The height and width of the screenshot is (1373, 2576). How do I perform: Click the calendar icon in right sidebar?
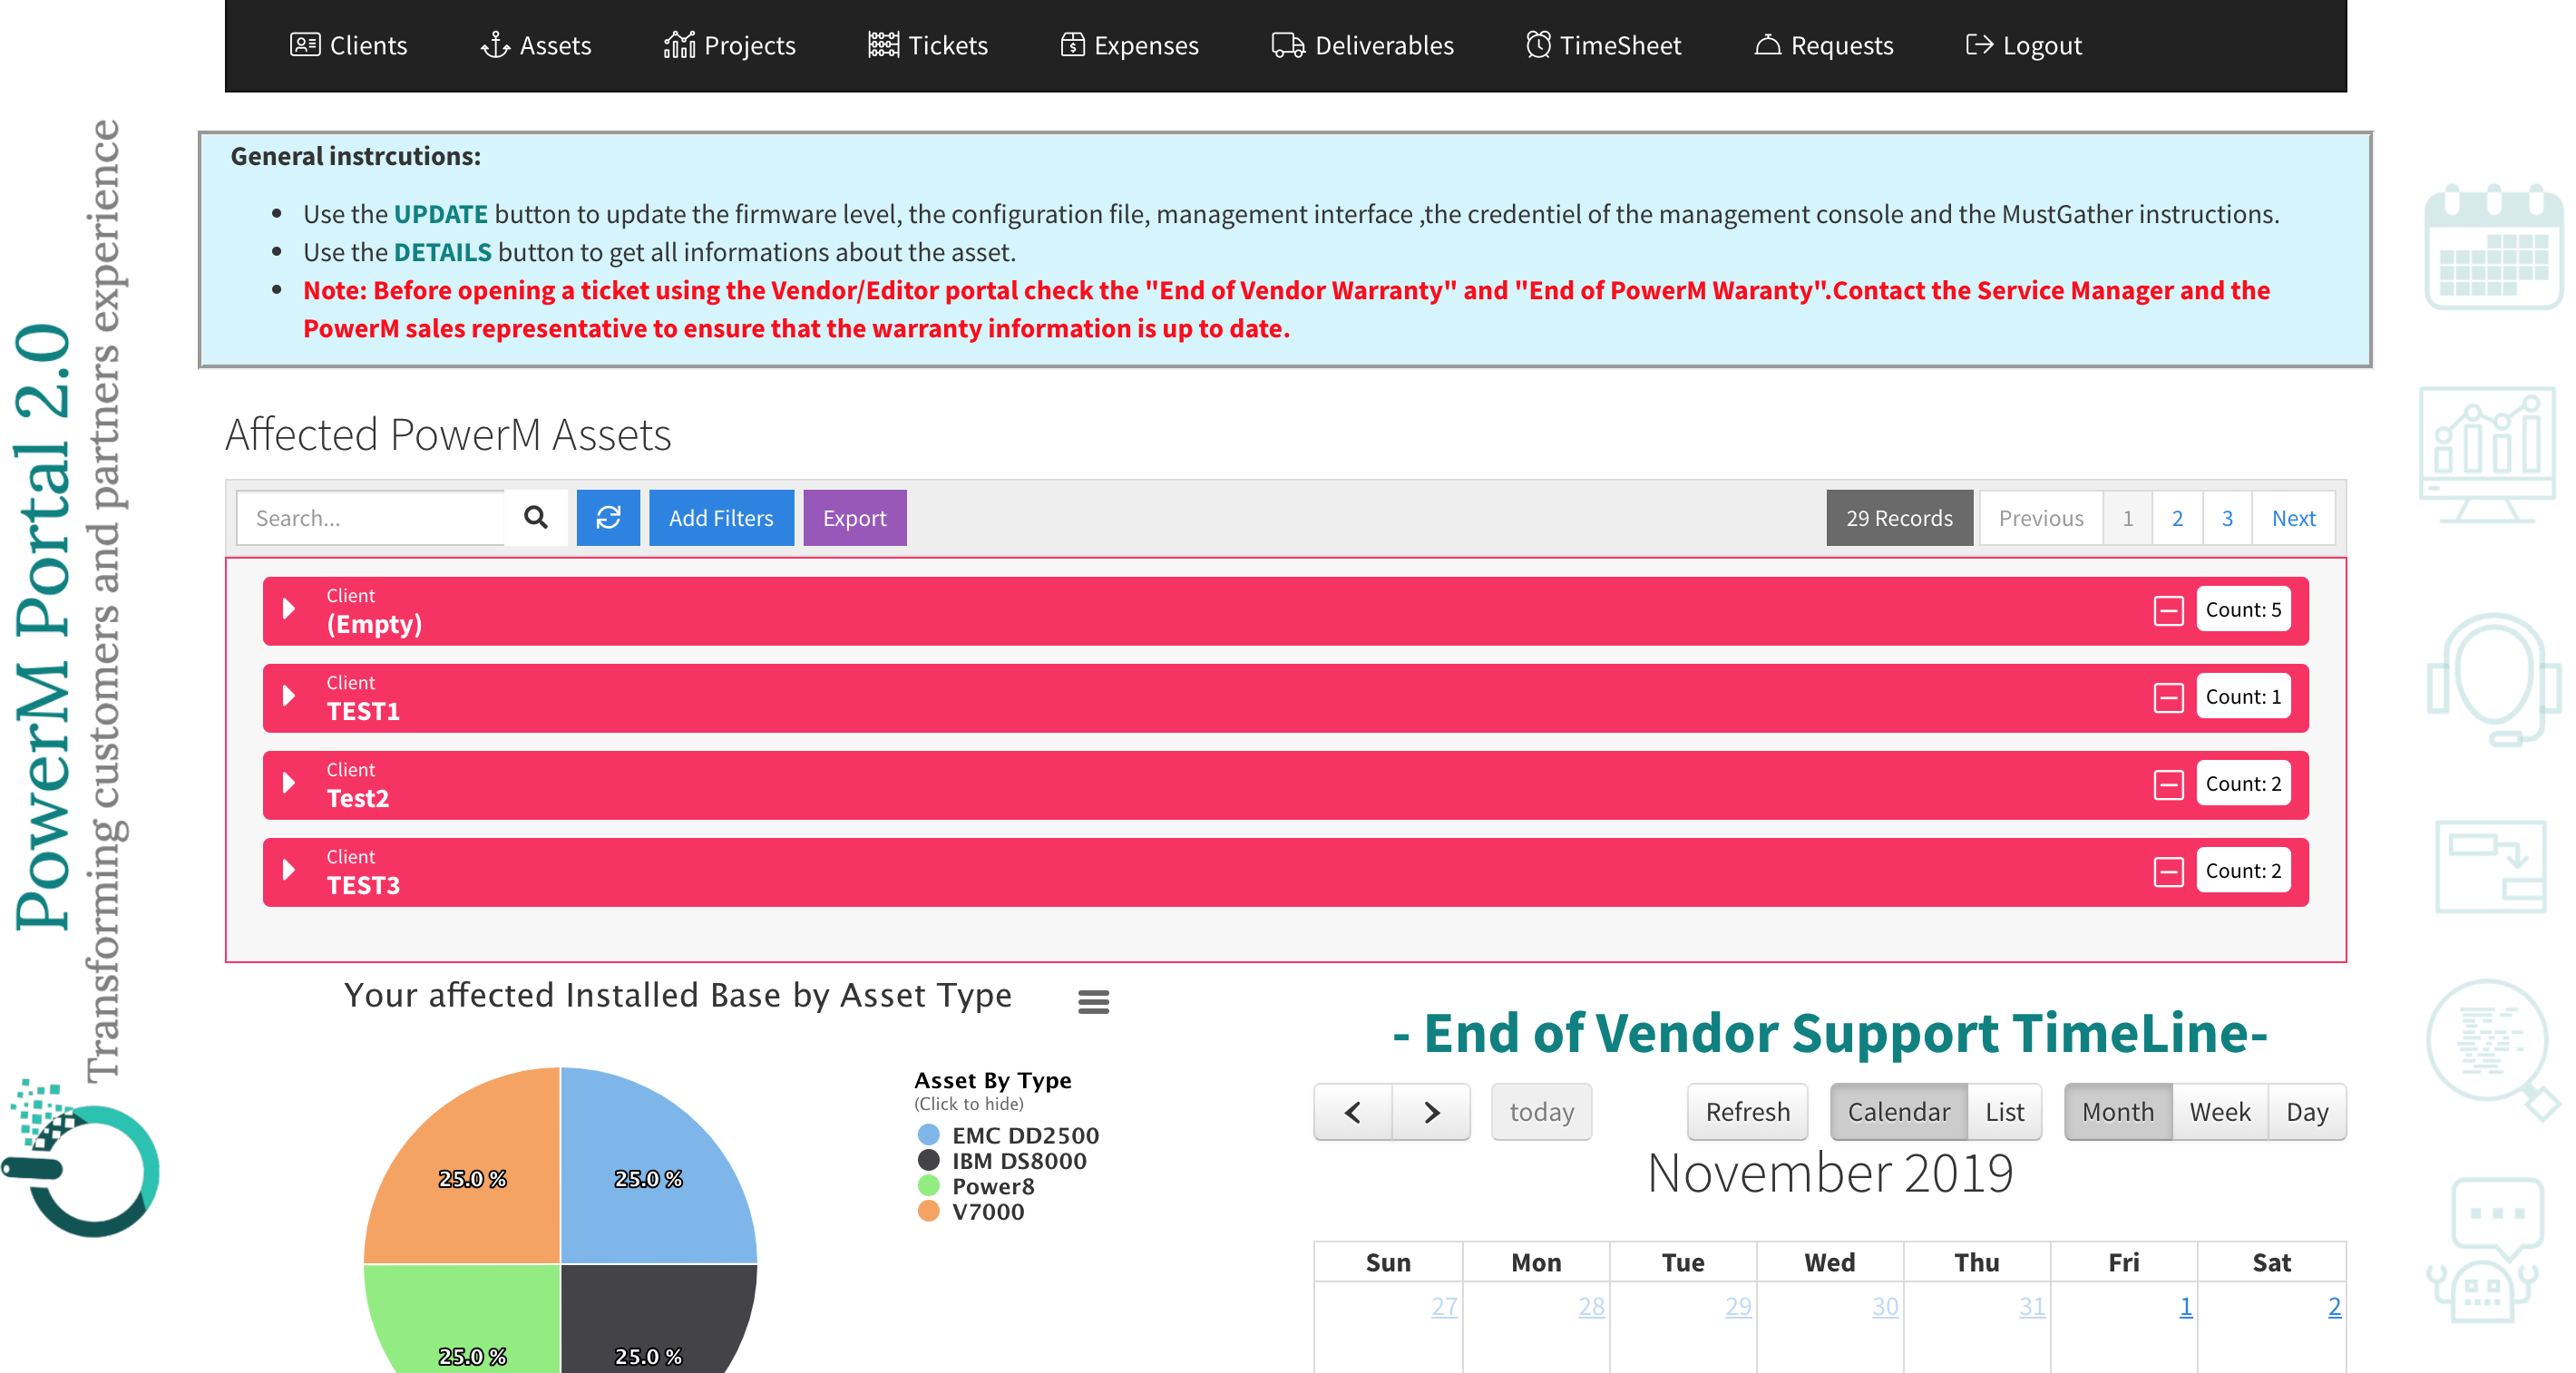click(2493, 247)
